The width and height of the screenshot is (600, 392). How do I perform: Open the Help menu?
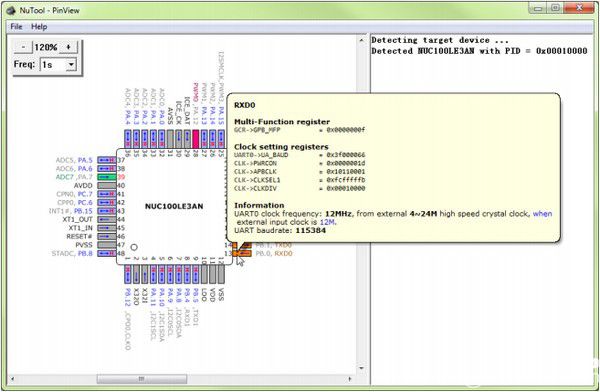pyautogui.click(x=39, y=26)
